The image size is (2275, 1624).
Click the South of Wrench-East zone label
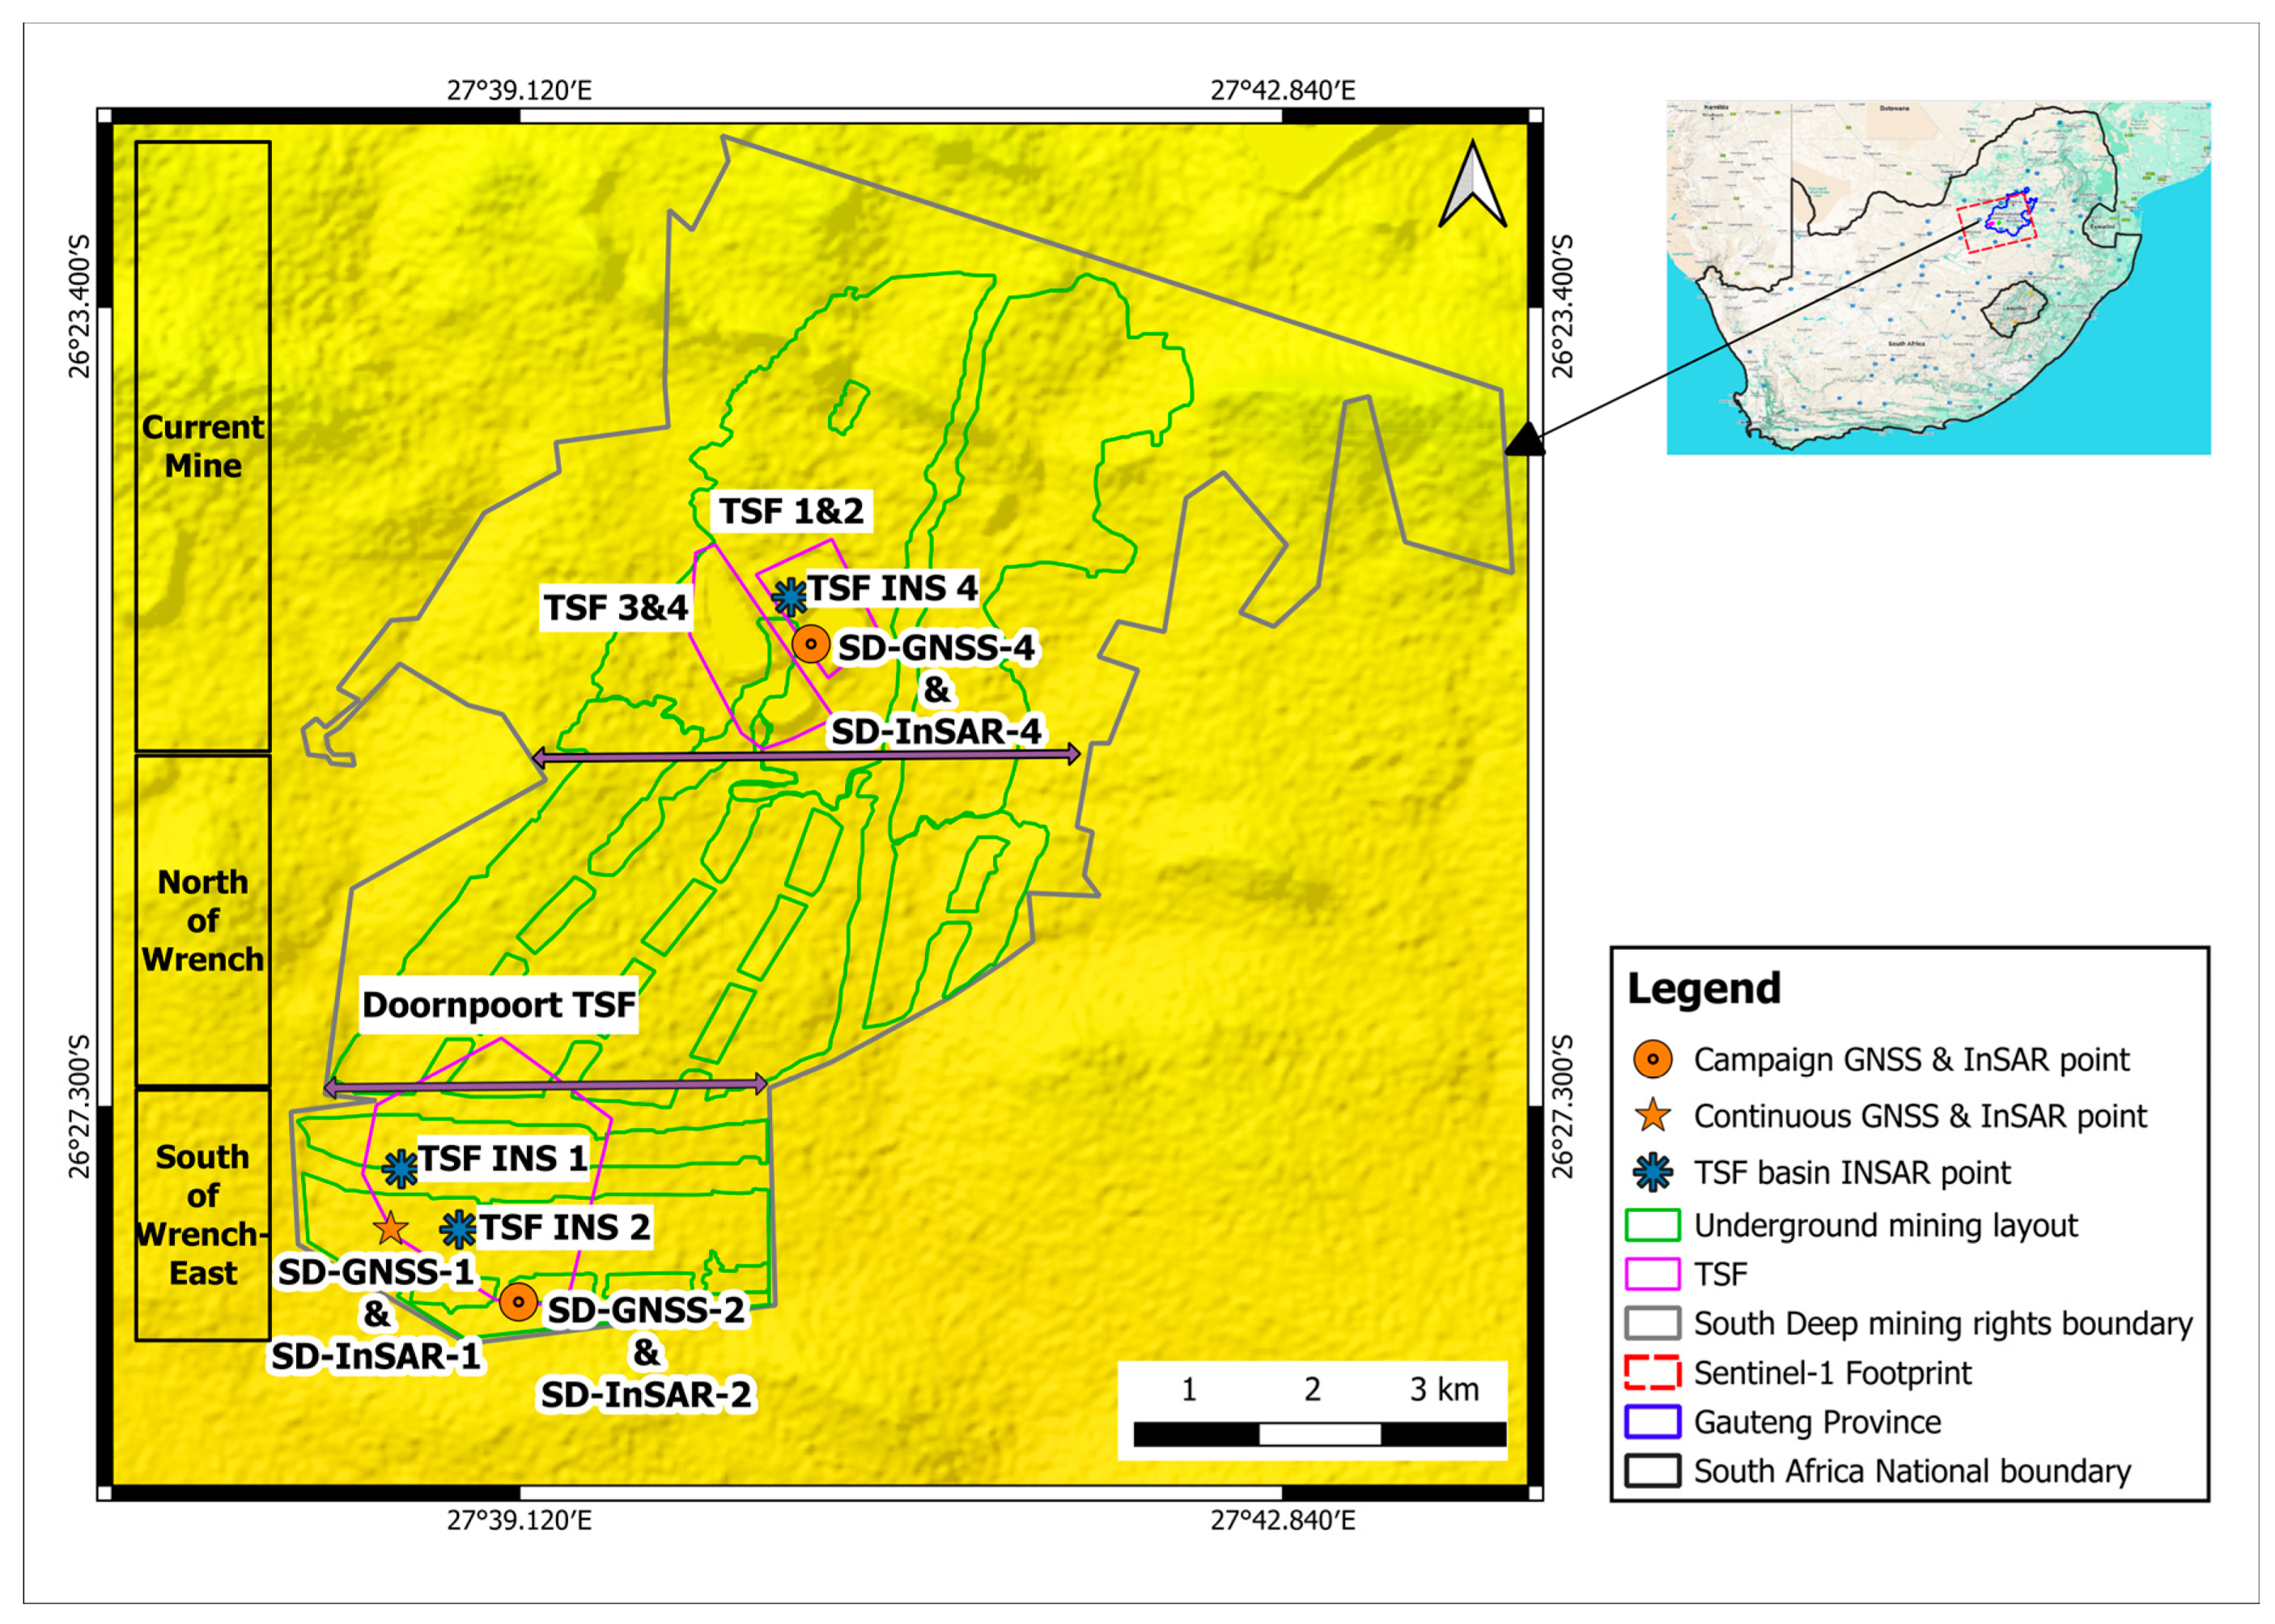(x=203, y=1215)
